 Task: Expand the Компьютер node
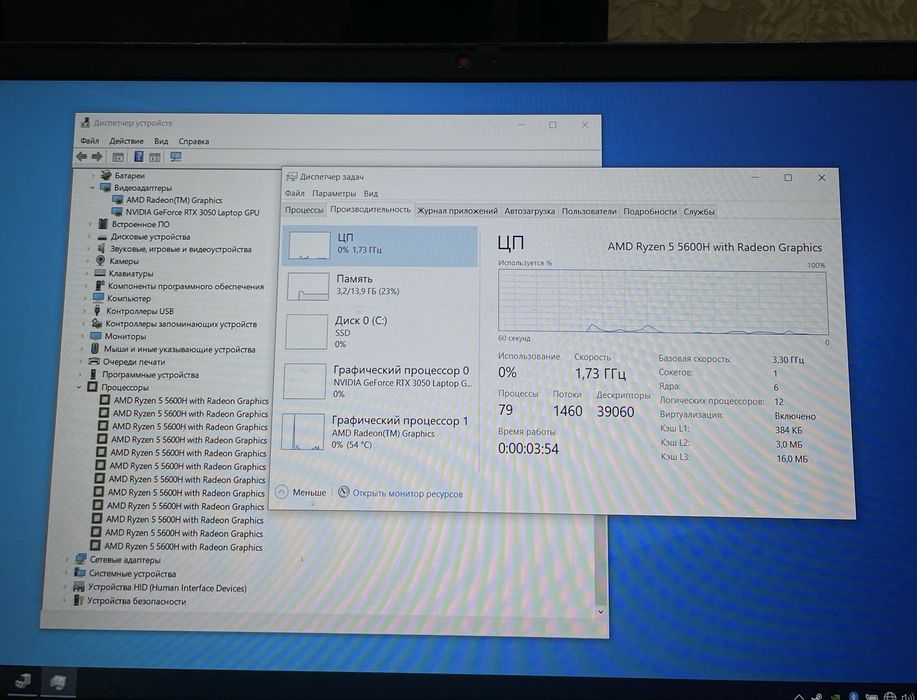tap(85, 298)
